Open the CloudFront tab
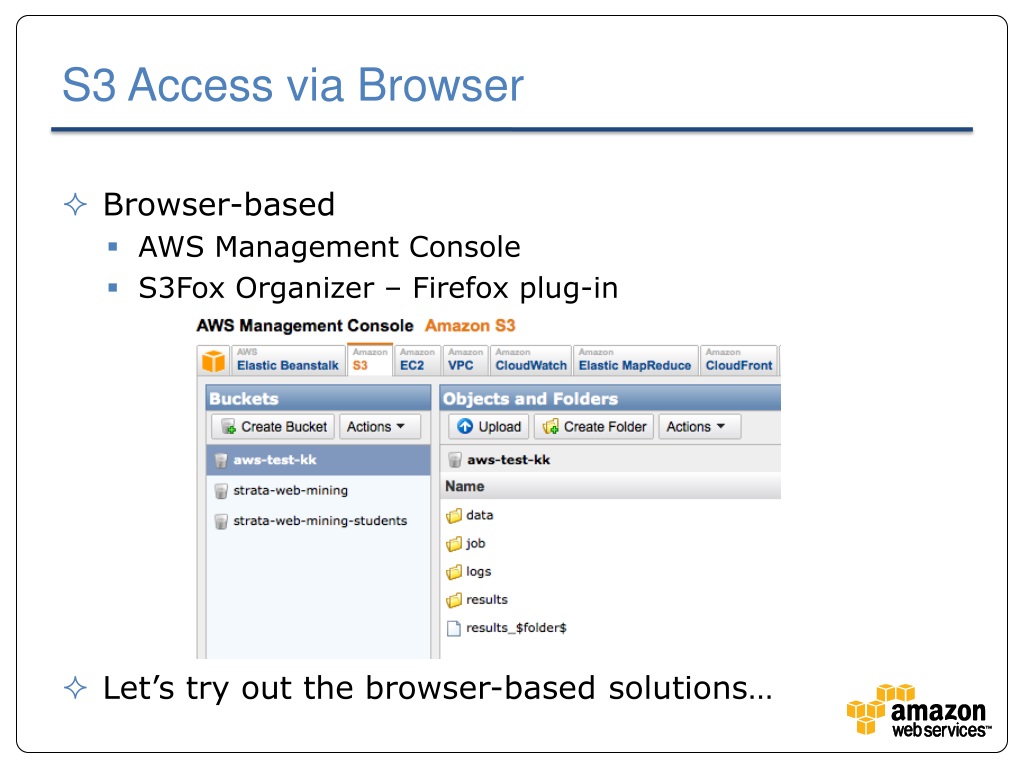The image size is (1024, 768). 739,360
